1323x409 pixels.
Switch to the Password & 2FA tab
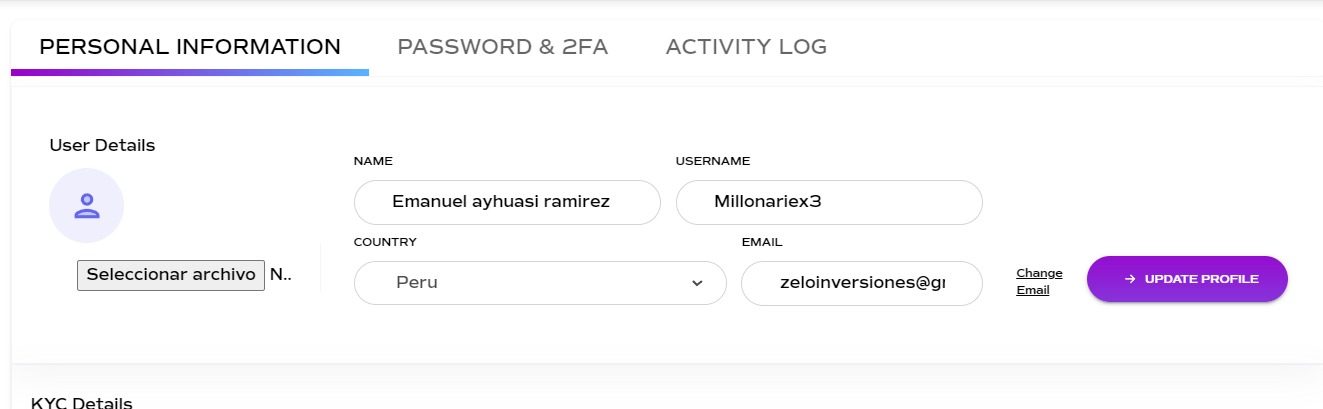(502, 46)
